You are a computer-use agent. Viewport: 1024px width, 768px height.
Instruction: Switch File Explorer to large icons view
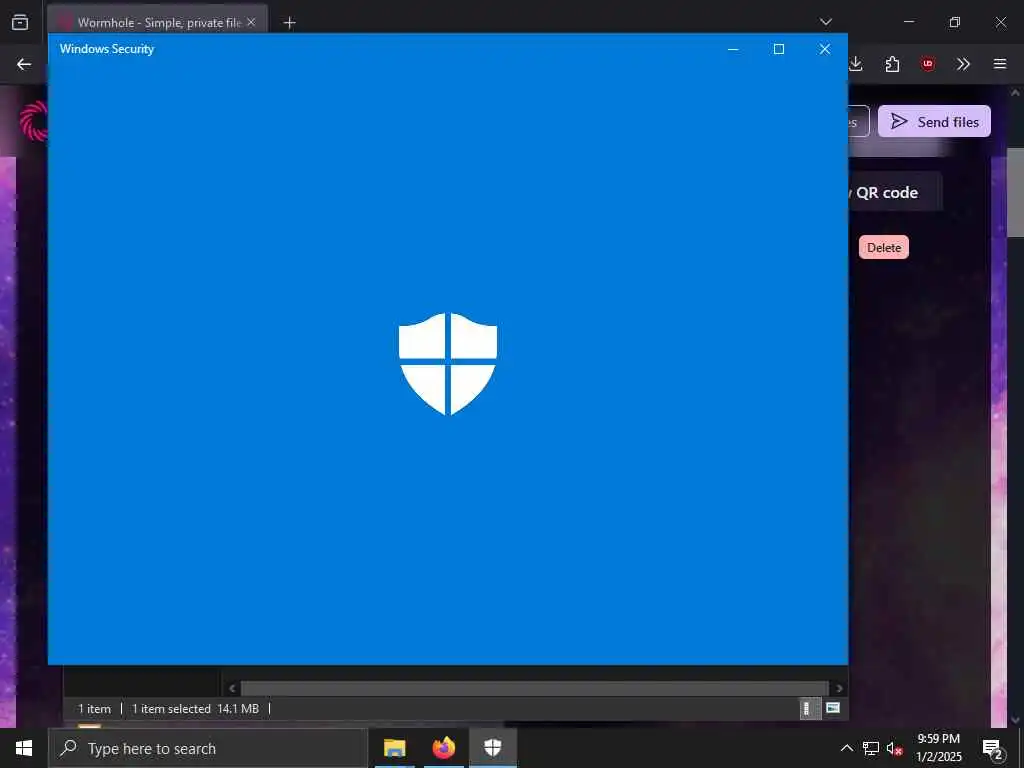click(x=833, y=708)
